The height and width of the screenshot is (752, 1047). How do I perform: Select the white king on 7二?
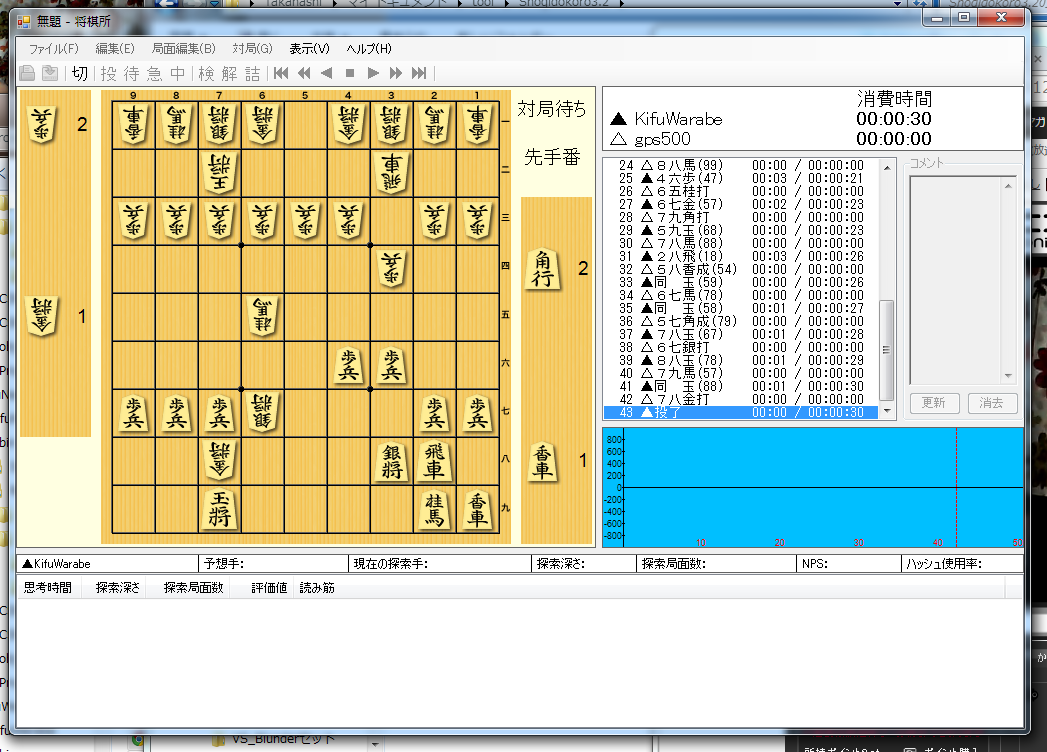(x=219, y=172)
